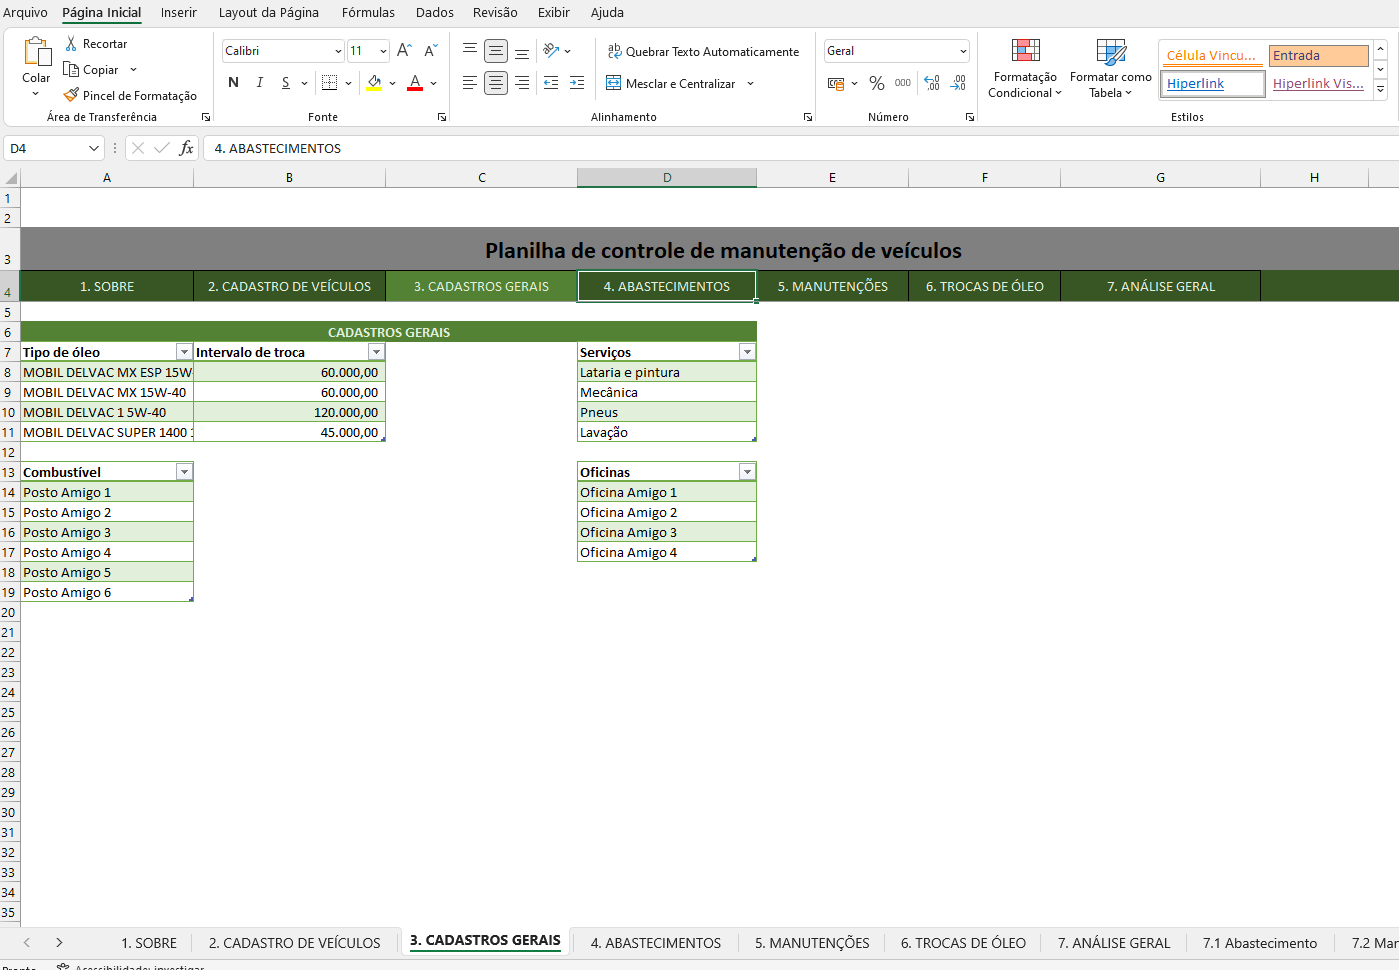Toggle Quebrar Texto Automaticamente

pyautogui.click(x=703, y=52)
